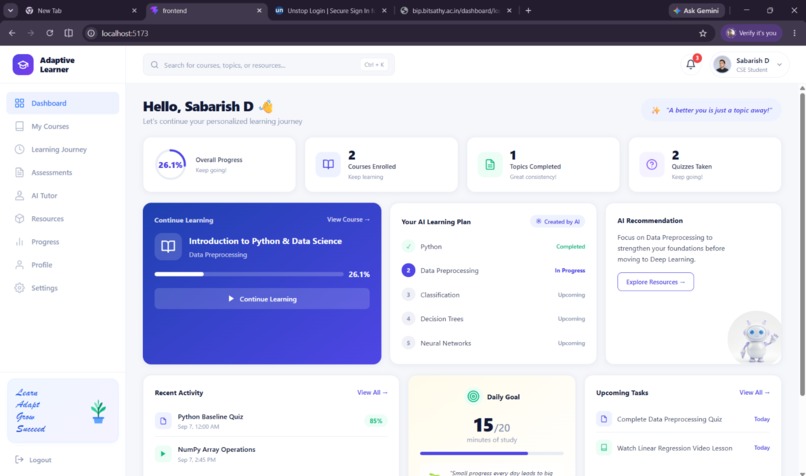
Task: Click the Created by AI badge
Action: coord(558,222)
